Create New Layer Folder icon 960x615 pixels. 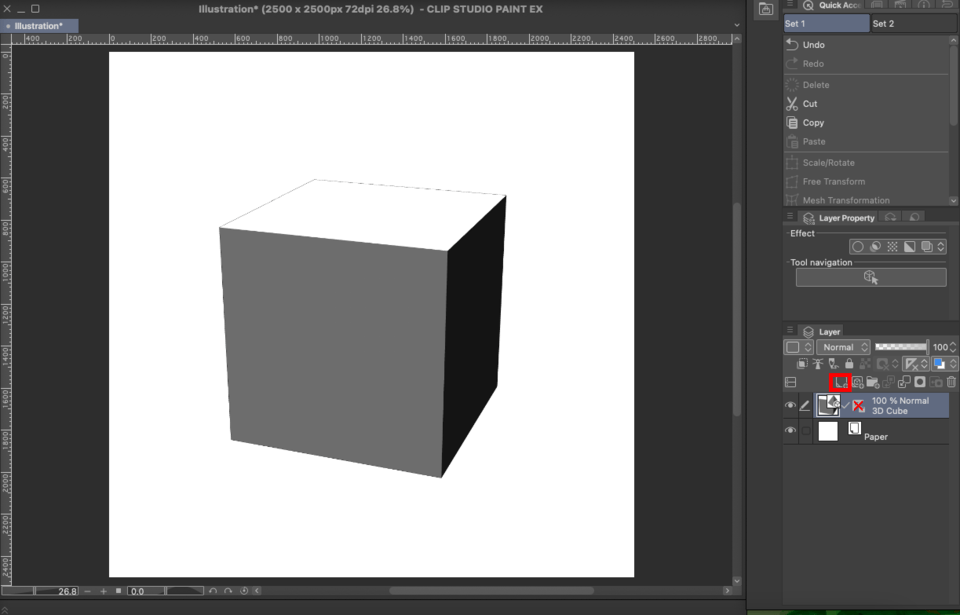coord(873,382)
